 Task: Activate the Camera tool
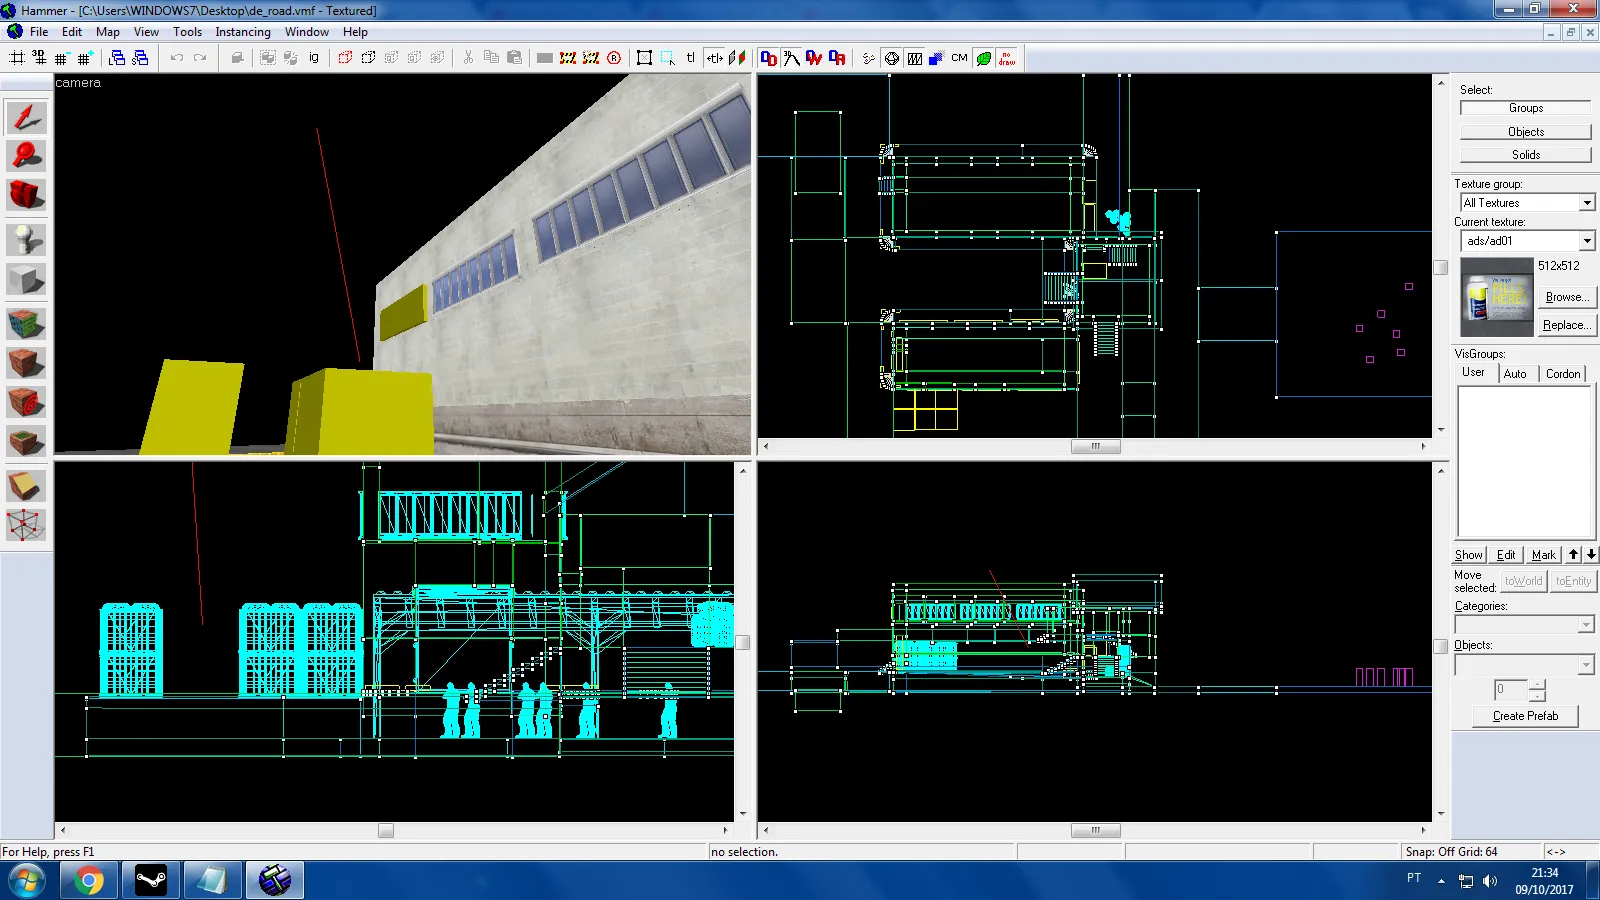pos(26,195)
